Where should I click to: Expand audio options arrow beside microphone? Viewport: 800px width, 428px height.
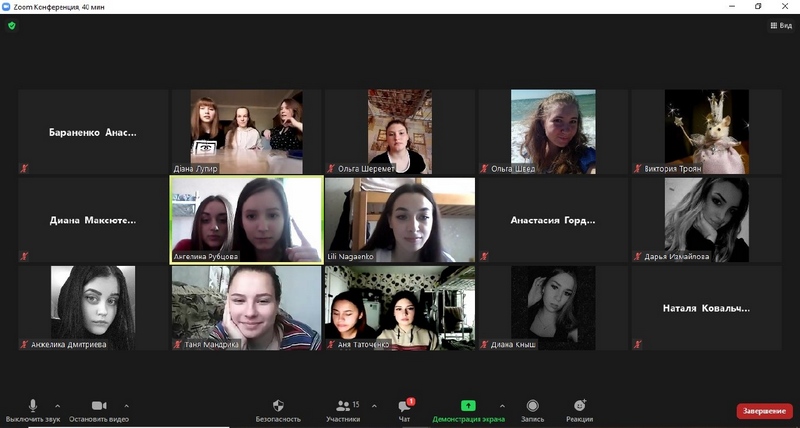coord(57,406)
